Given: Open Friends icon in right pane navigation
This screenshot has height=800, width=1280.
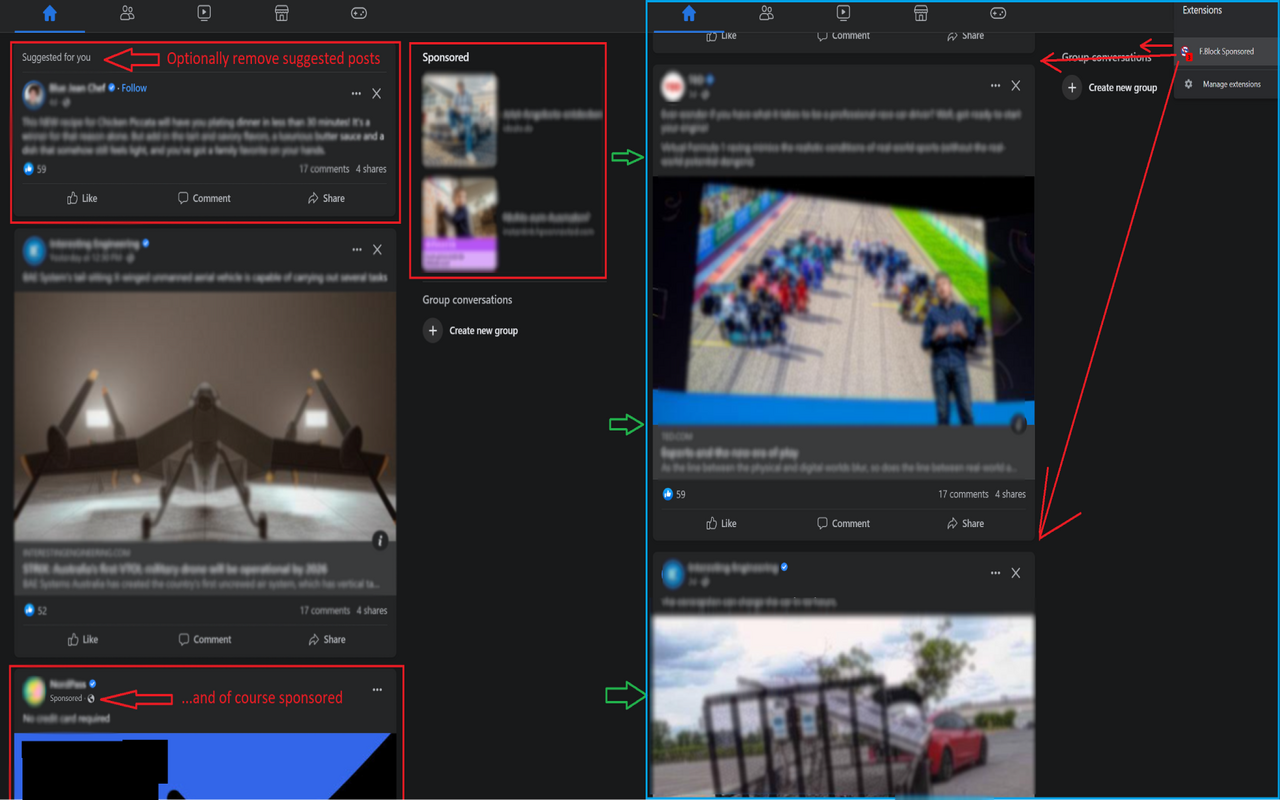Looking at the screenshot, I should click(766, 13).
